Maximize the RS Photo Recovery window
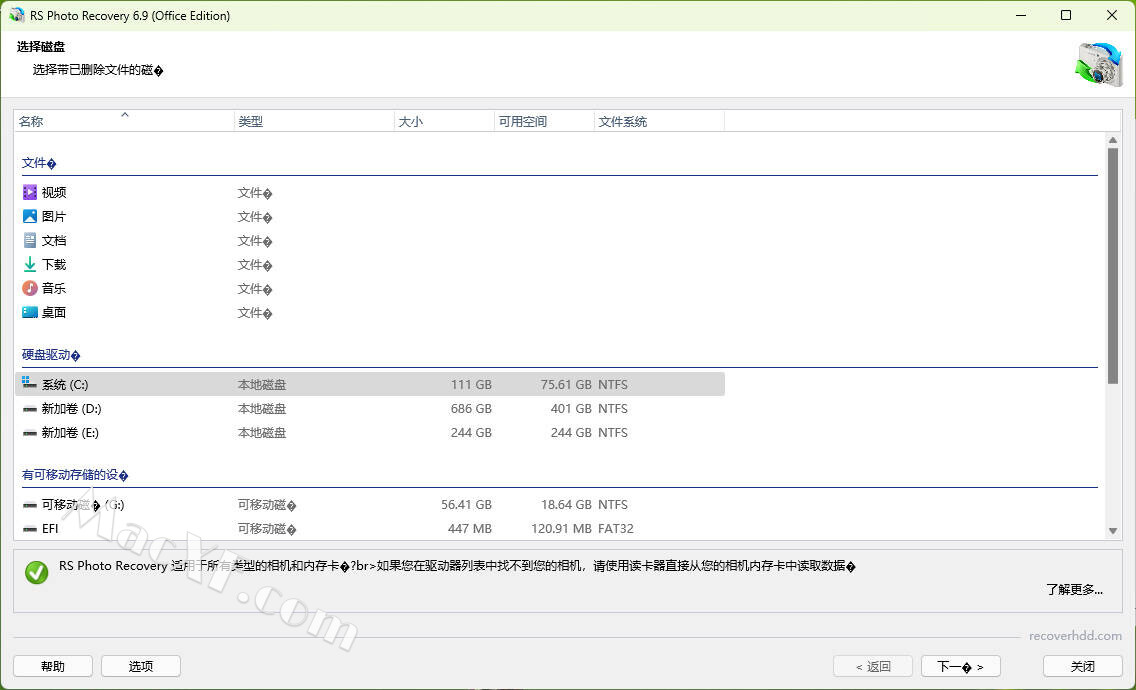This screenshot has height=690, width=1136. [1066, 15]
